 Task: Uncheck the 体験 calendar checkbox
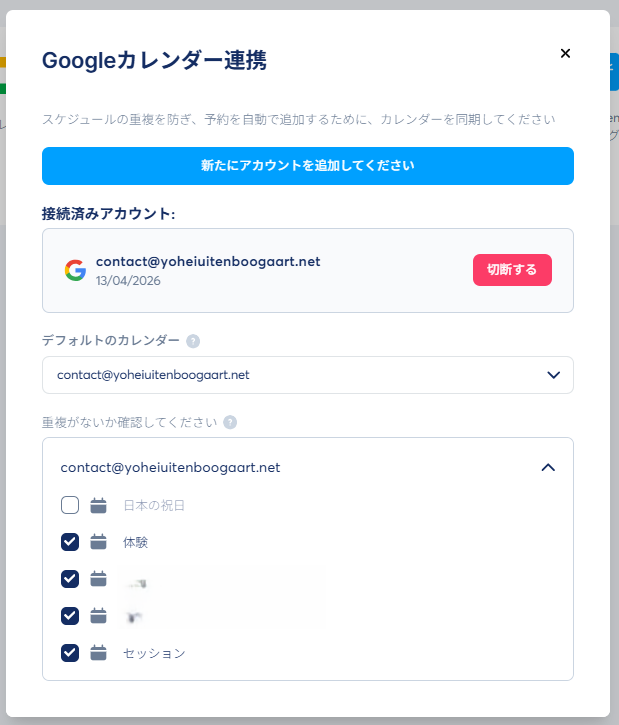click(x=70, y=542)
